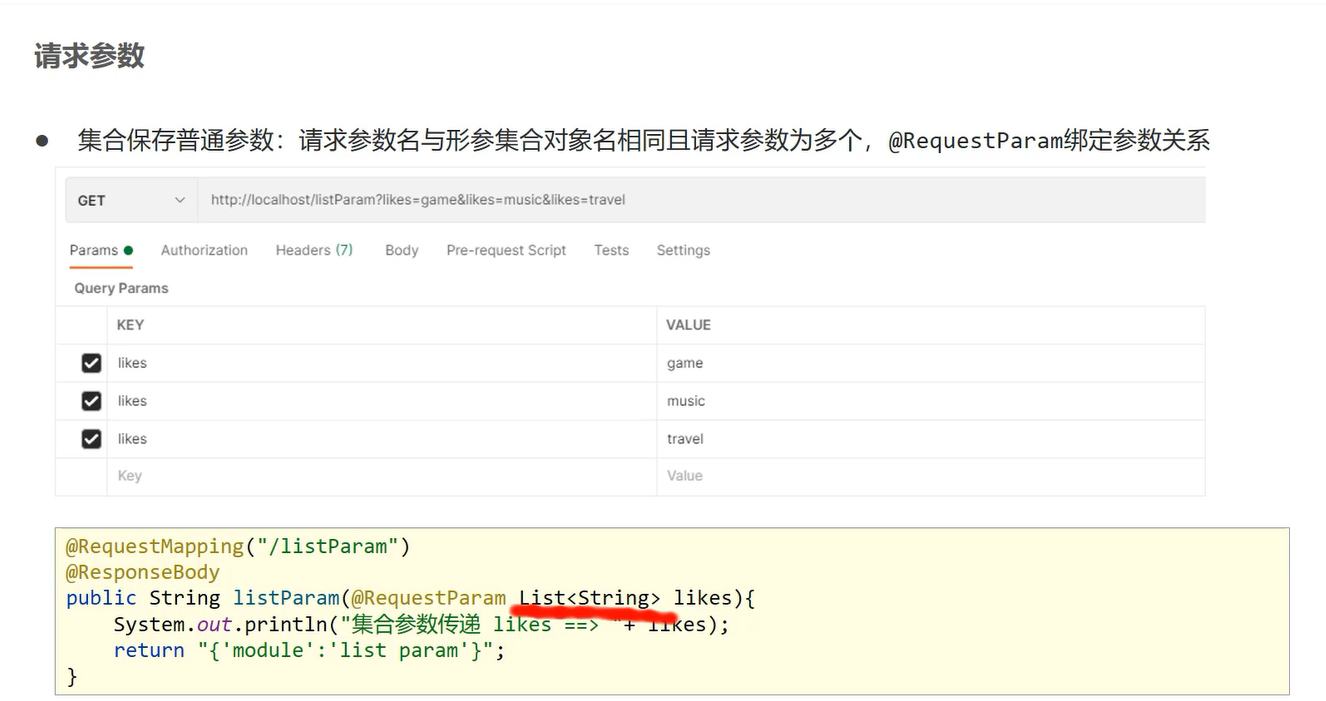
Task: Click the @ResponseBody annotation line
Action: 143,572
